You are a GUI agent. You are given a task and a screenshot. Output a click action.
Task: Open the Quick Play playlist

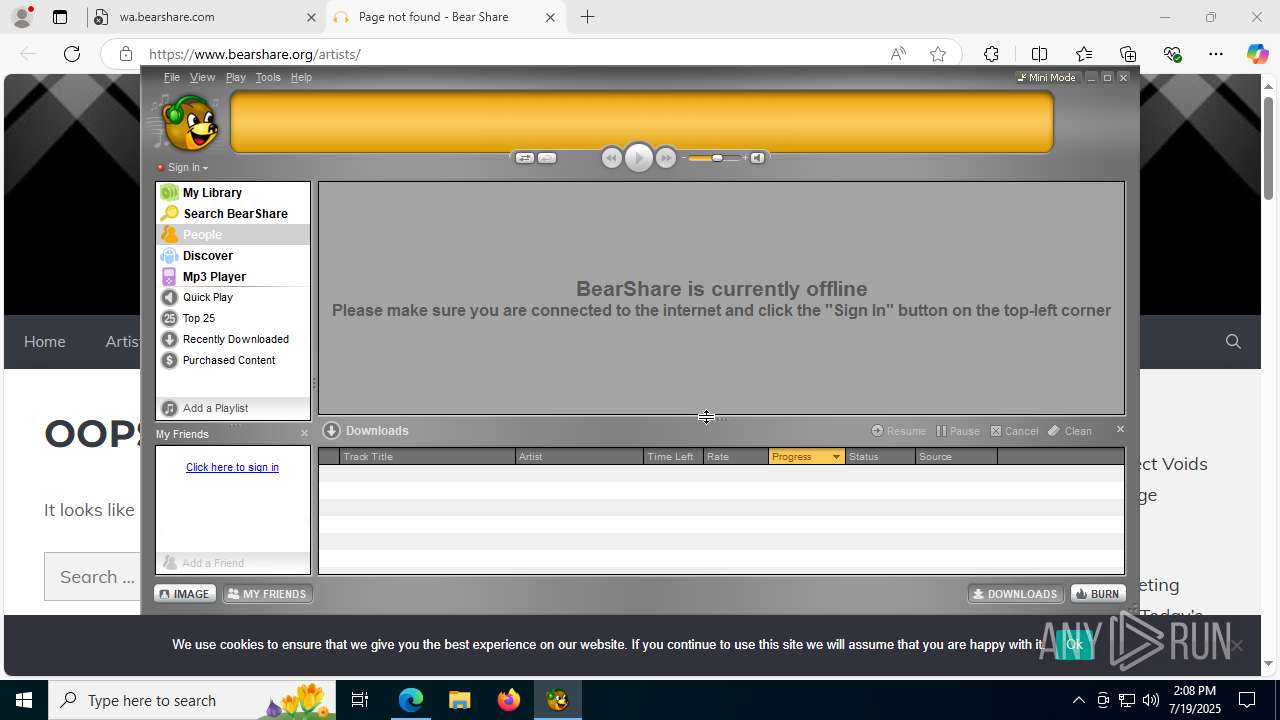tap(233, 297)
